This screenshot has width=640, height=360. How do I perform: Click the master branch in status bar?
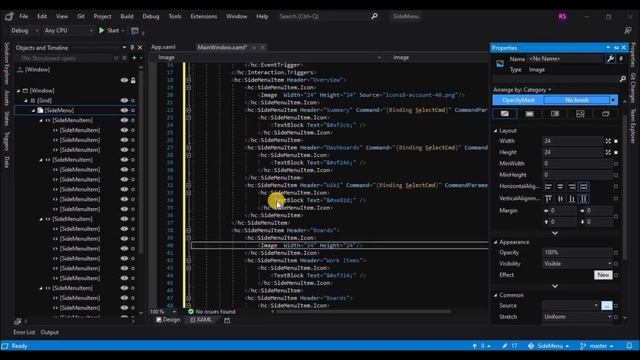pyautogui.click(x=597, y=346)
